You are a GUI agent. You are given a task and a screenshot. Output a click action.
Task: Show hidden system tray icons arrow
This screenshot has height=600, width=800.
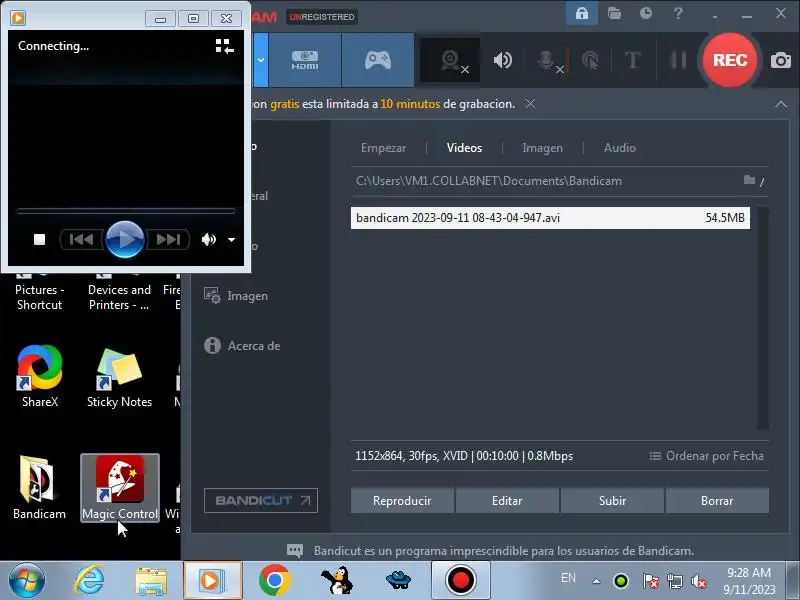click(x=596, y=581)
